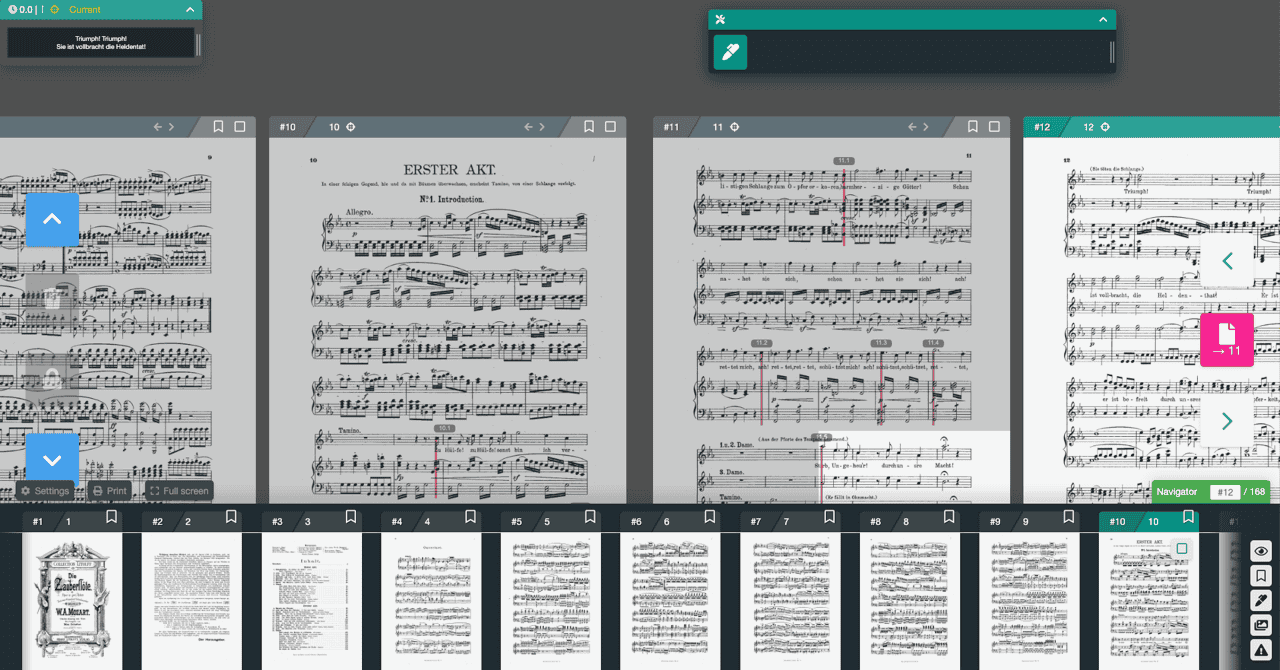Click the image stack icon in the right sidebar
Viewport: 1280px width, 670px height.
coord(1261,624)
